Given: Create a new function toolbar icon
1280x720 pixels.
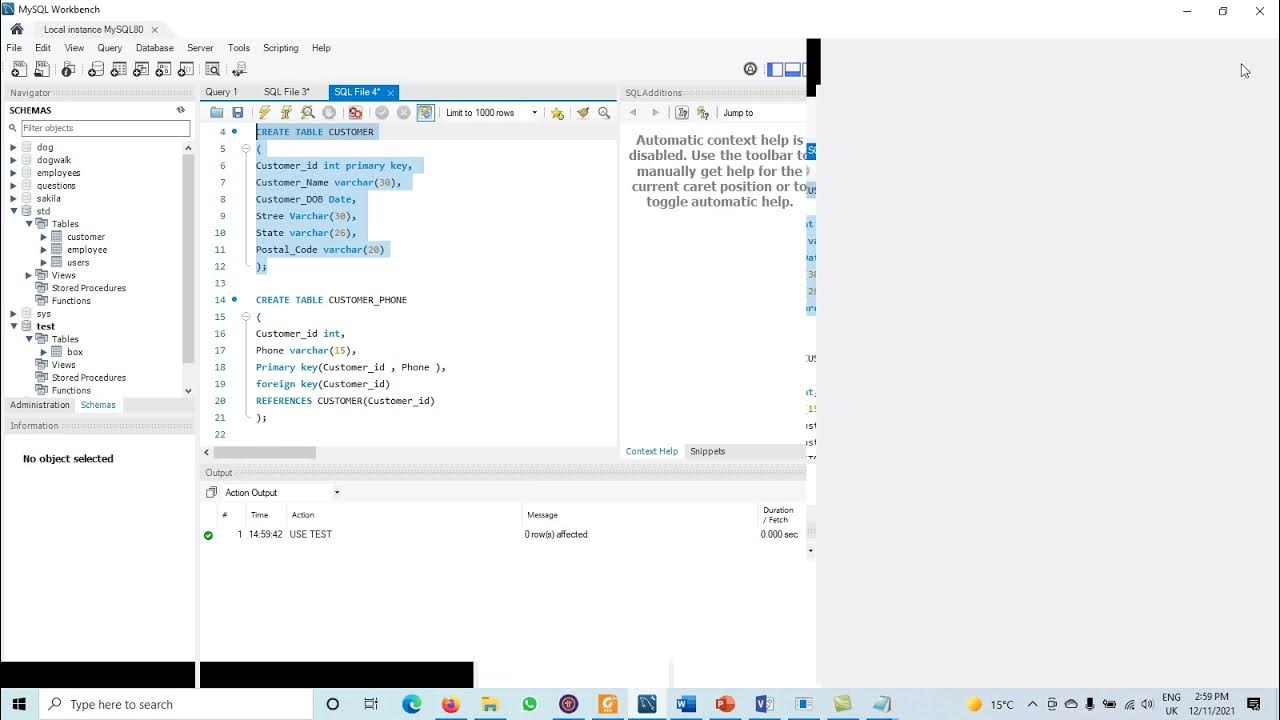Looking at the screenshot, I should 185,69.
